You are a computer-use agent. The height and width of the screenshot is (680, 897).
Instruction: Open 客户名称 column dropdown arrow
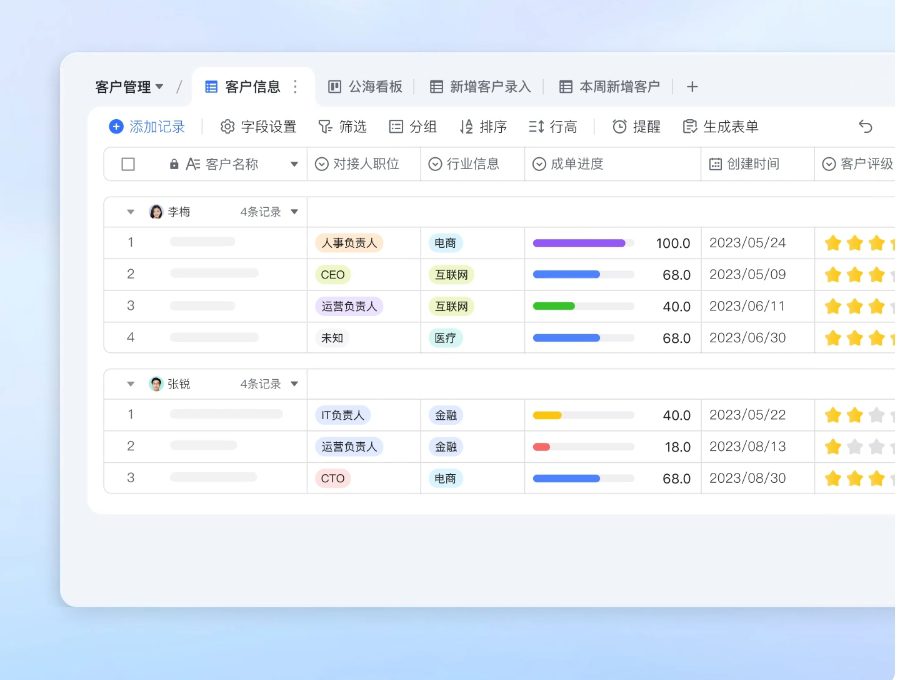click(x=294, y=164)
